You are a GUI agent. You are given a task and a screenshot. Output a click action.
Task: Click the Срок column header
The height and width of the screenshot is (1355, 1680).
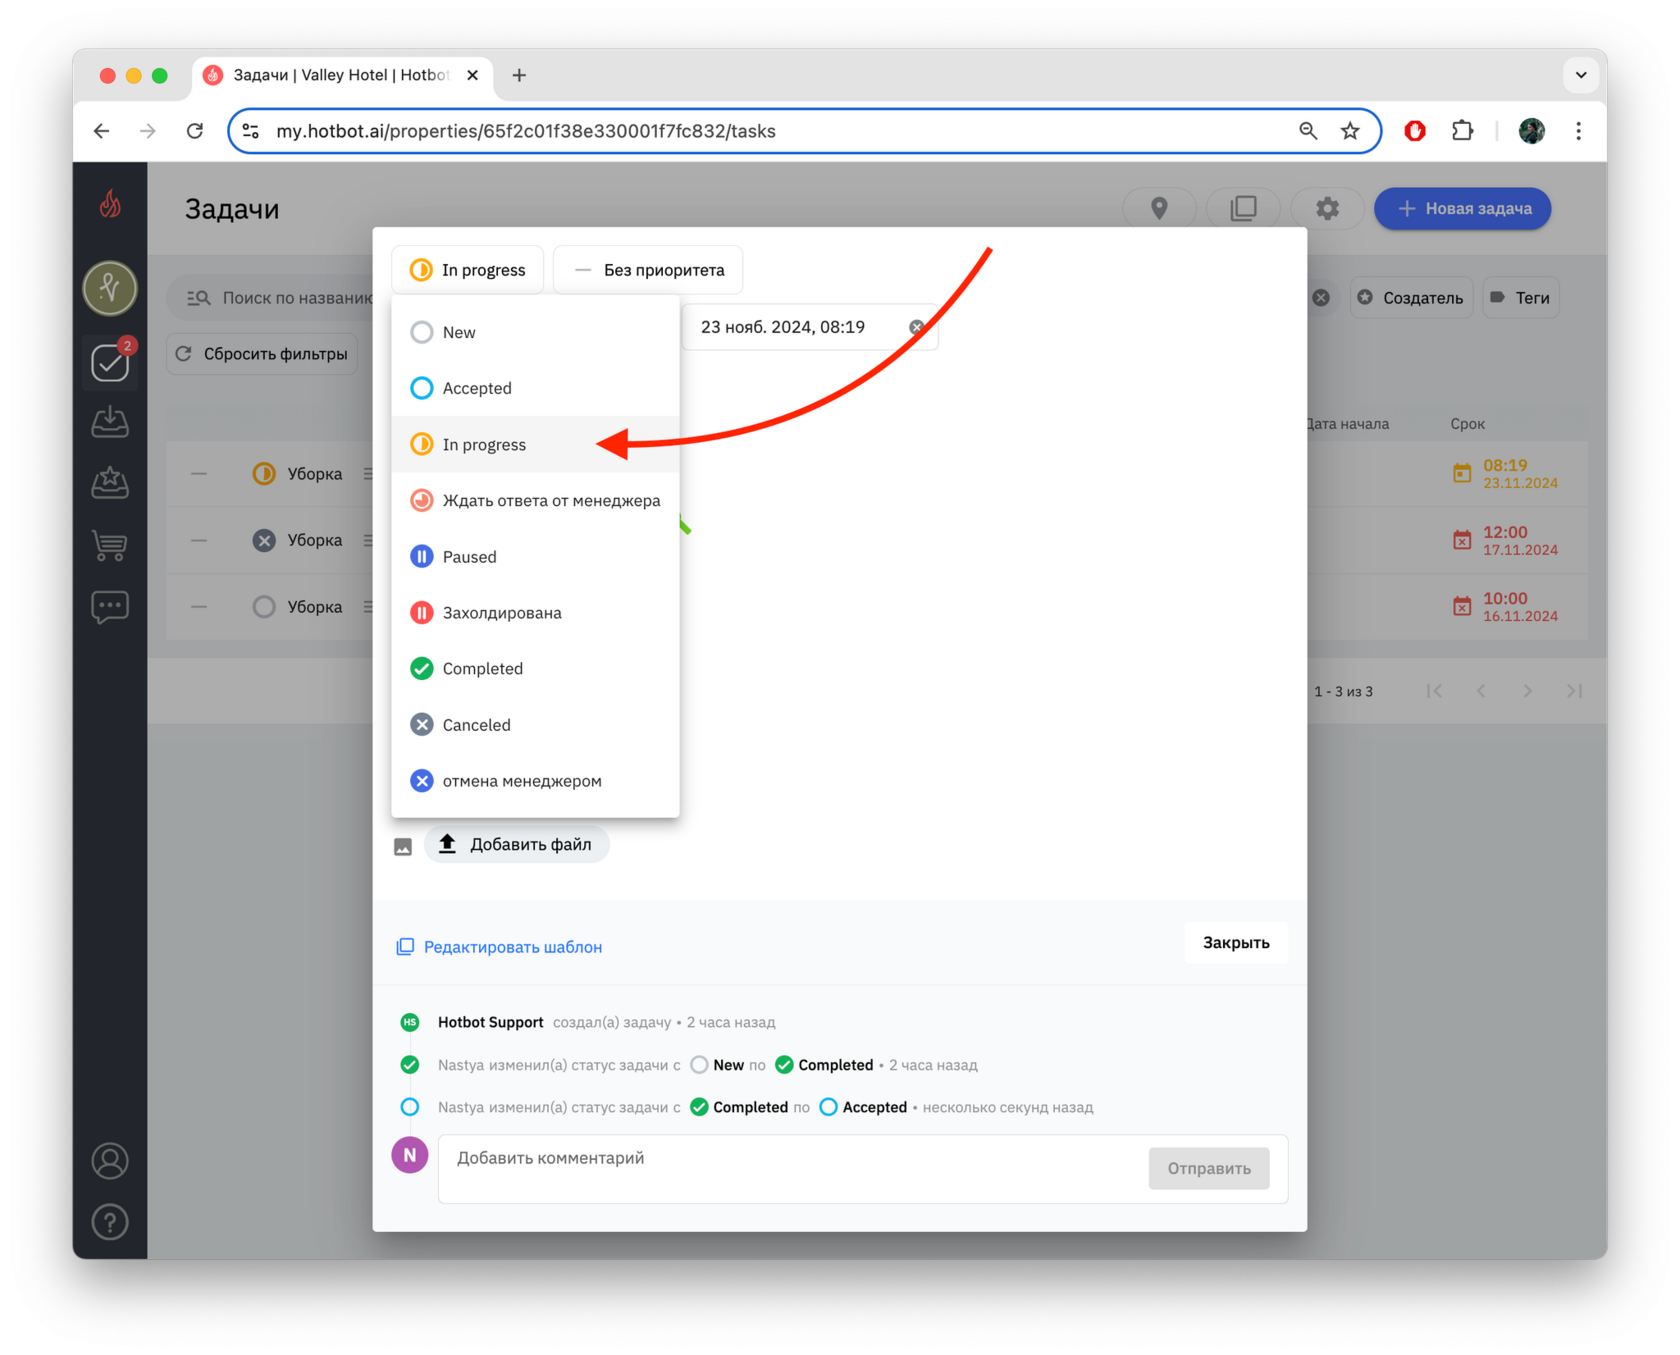[1467, 424]
